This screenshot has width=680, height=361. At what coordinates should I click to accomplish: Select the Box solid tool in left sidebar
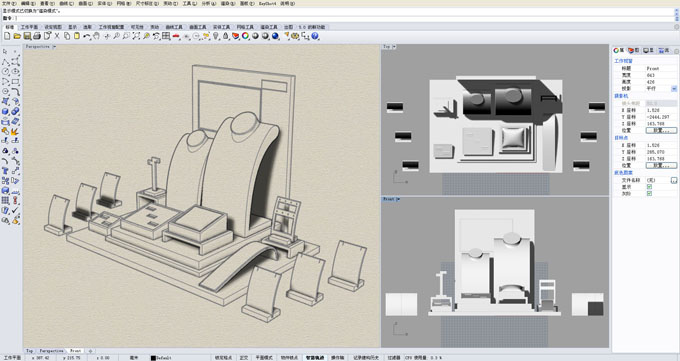(x=5, y=112)
